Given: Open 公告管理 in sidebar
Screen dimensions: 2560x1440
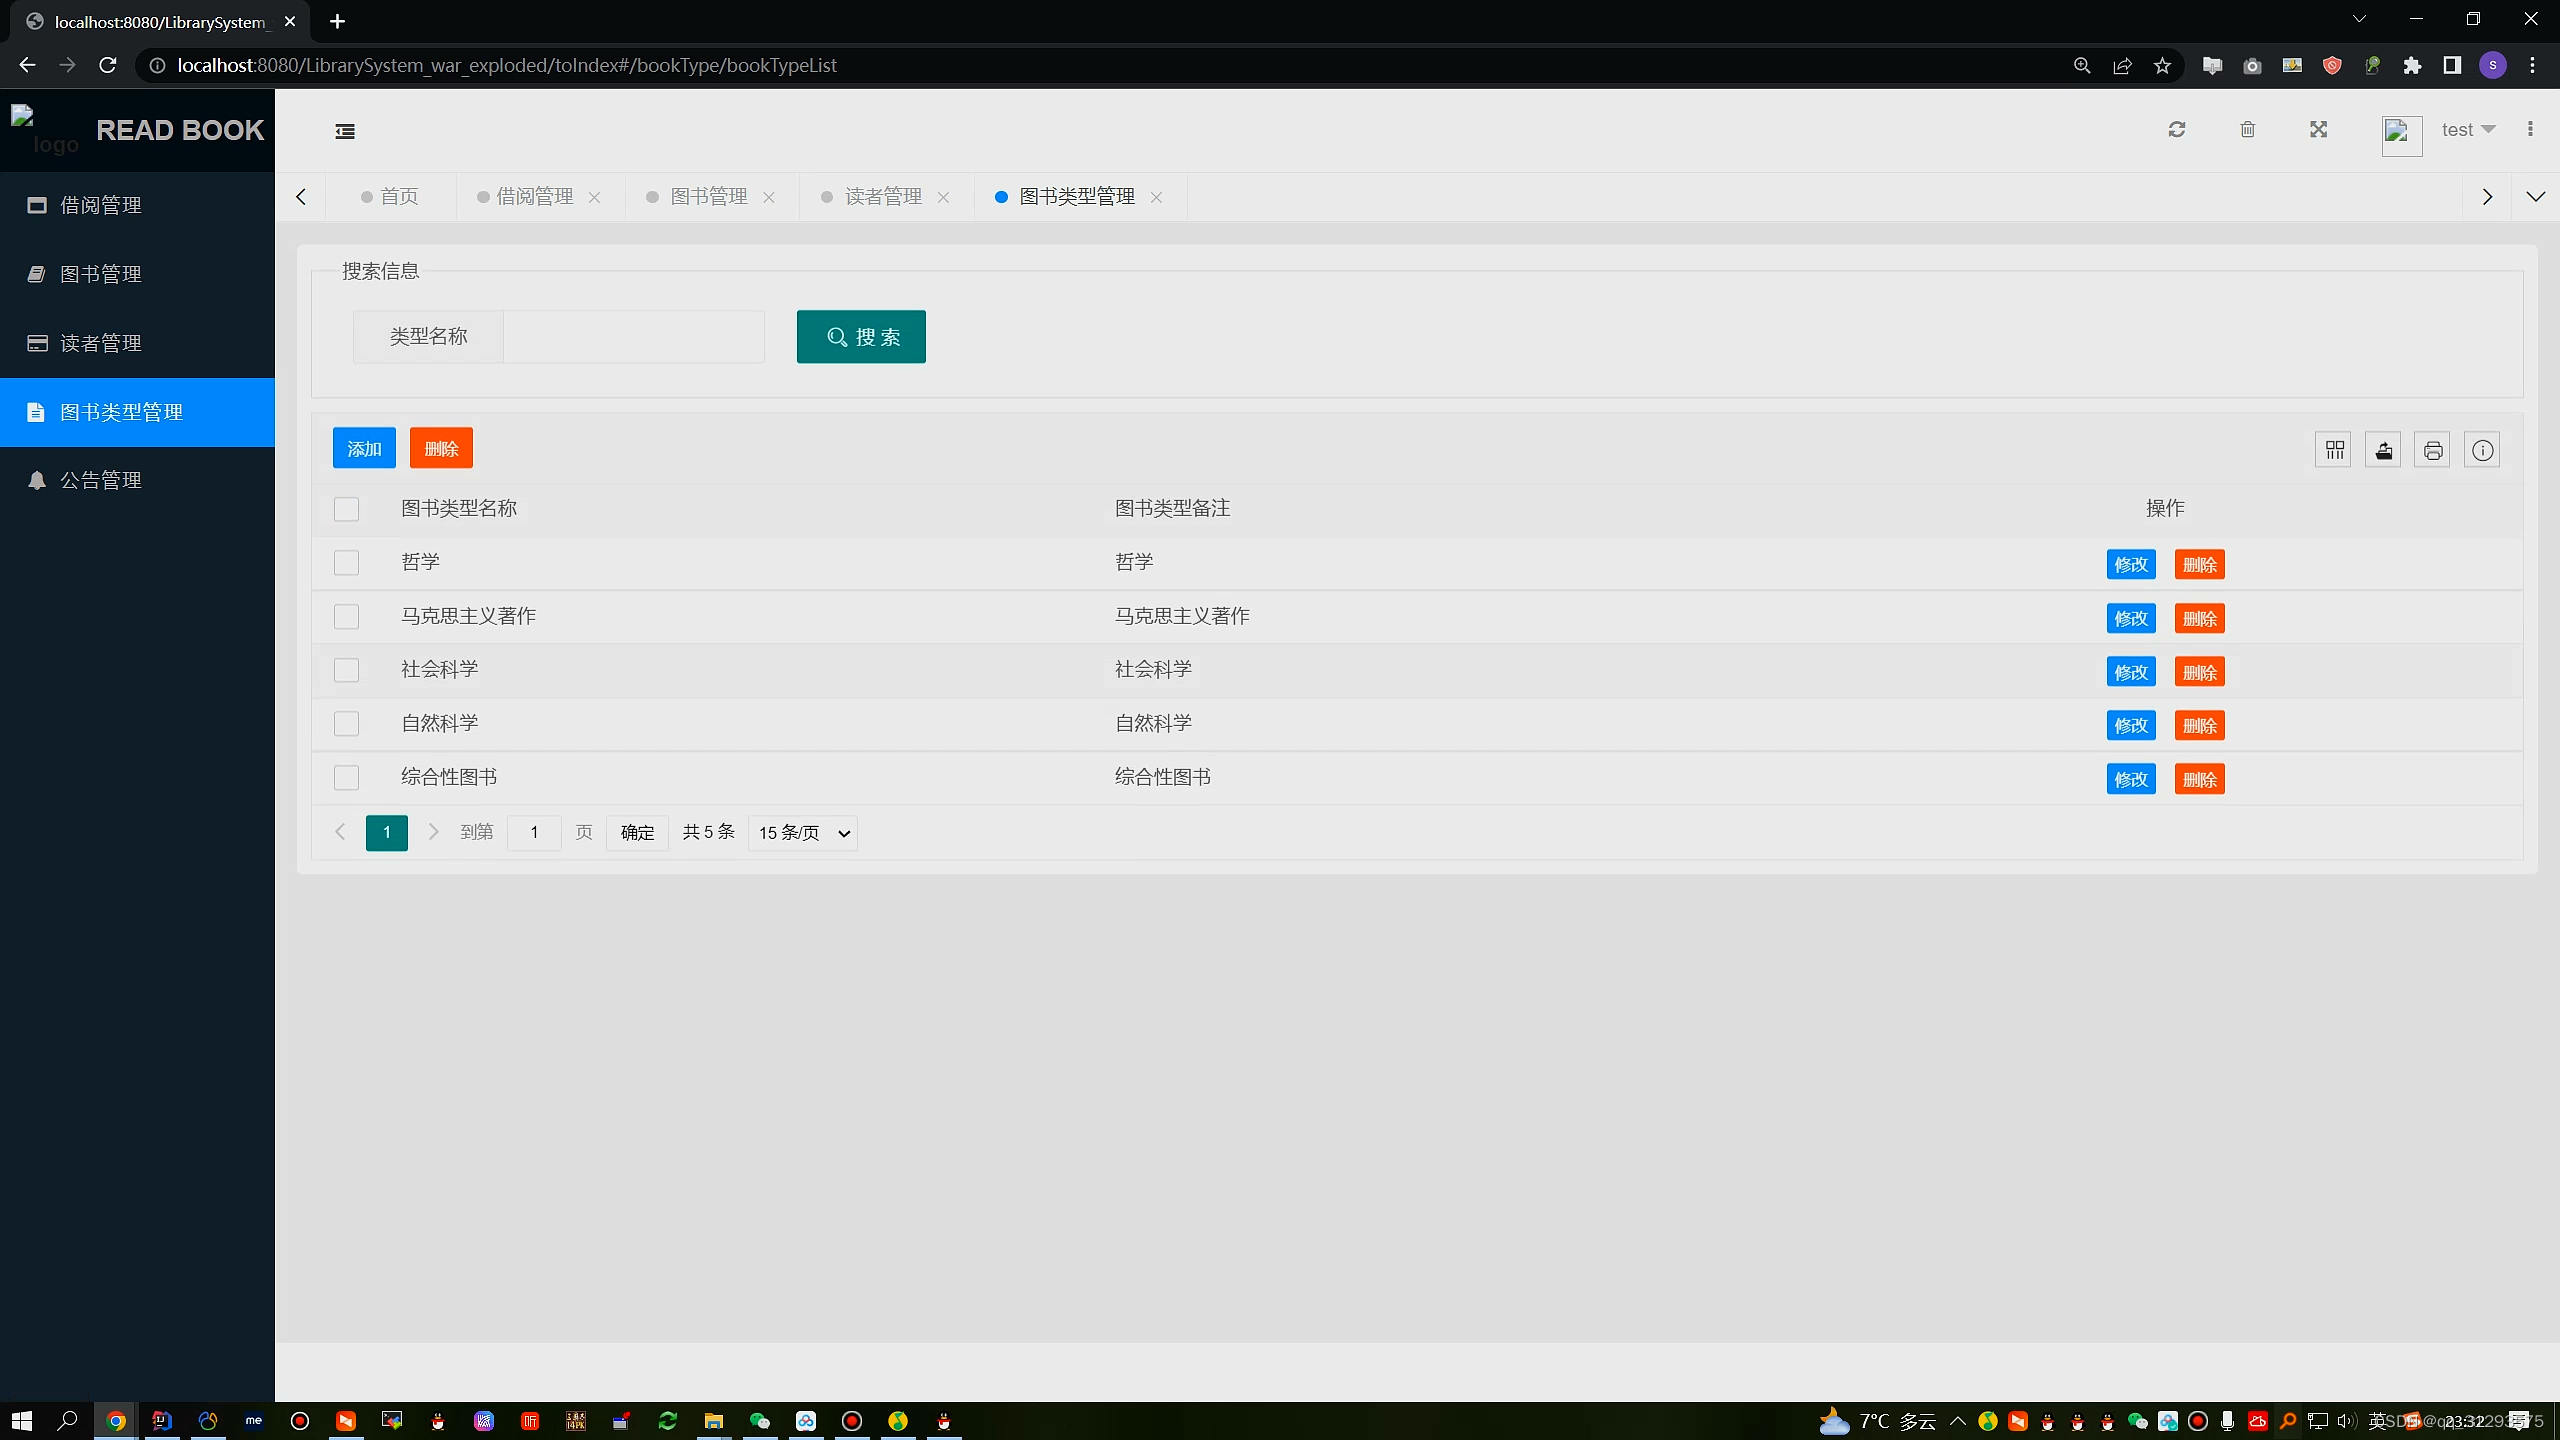Looking at the screenshot, I should click(x=100, y=481).
